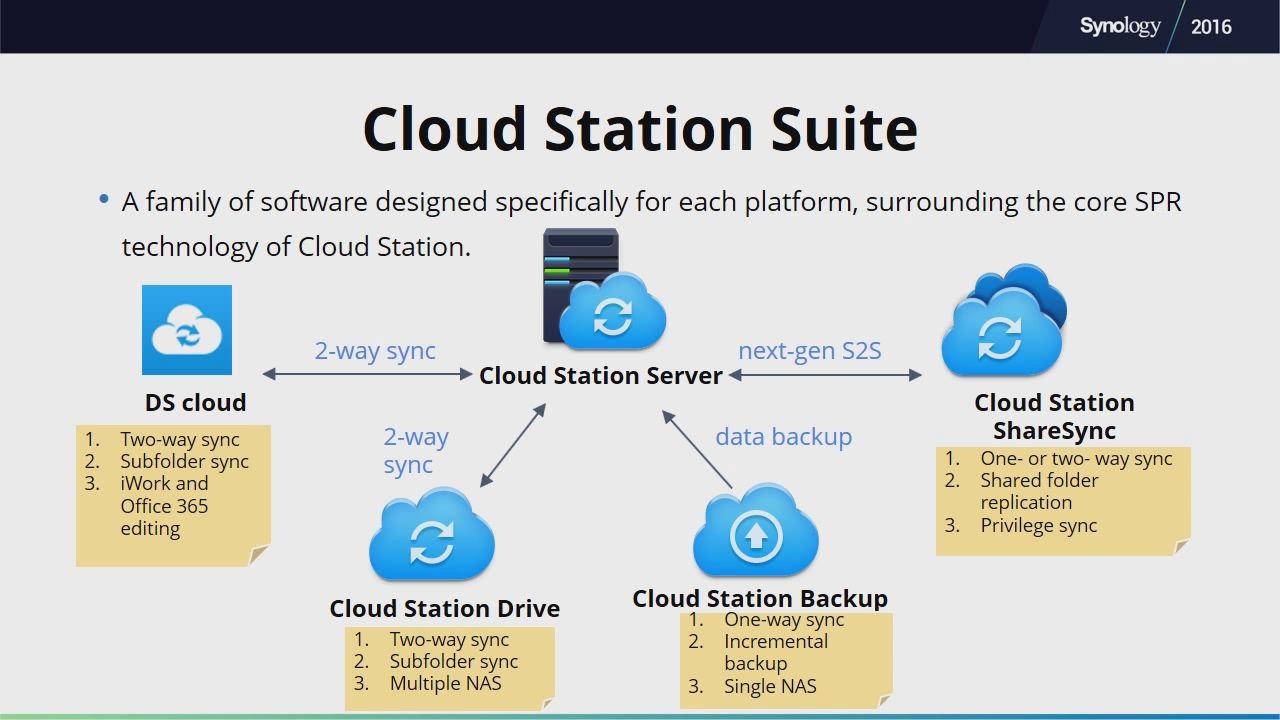Click 'Shared folder replication' item
The height and width of the screenshot is (720, 1280).
coord(1040,491)
